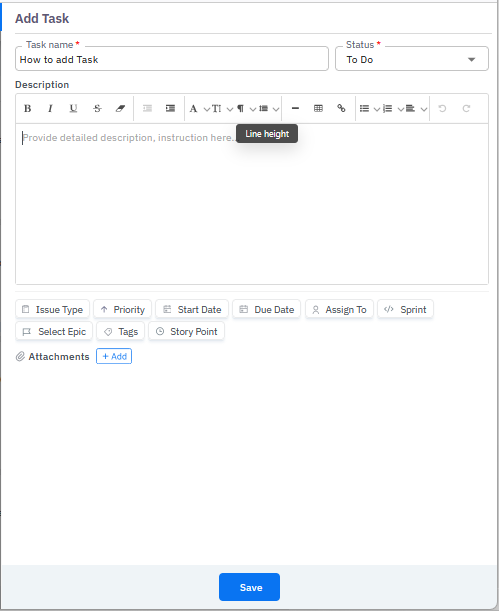Click the Tags button
Image resolution: width=499 pixels, height=611 pixels.
click(121, 332)
